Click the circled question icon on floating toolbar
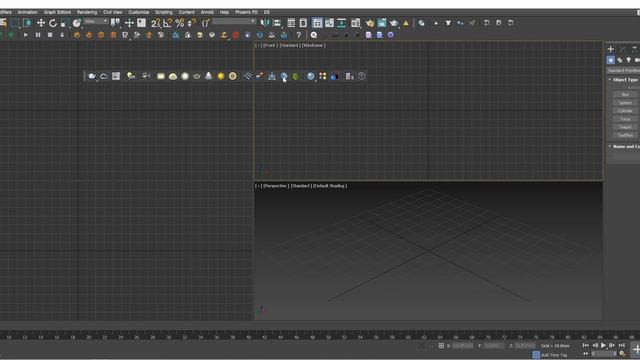640x360 pixels. coord(362,76)
